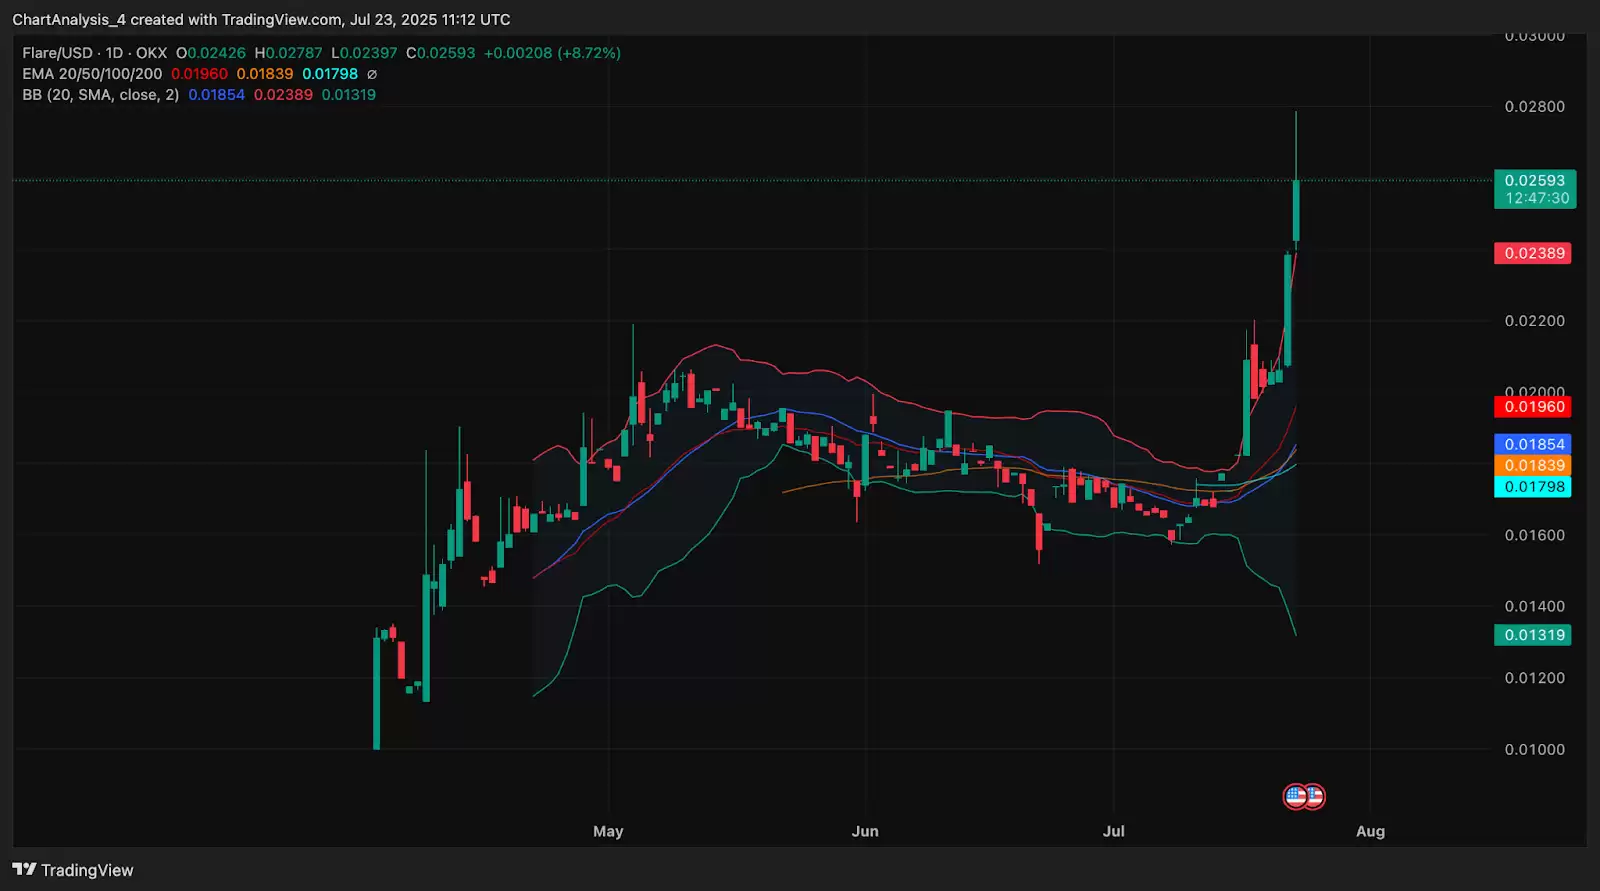This screenshot has height=891, width=1600.
Task: Click the red 0.02389 upper band price tag
Action: [1533, 253]
